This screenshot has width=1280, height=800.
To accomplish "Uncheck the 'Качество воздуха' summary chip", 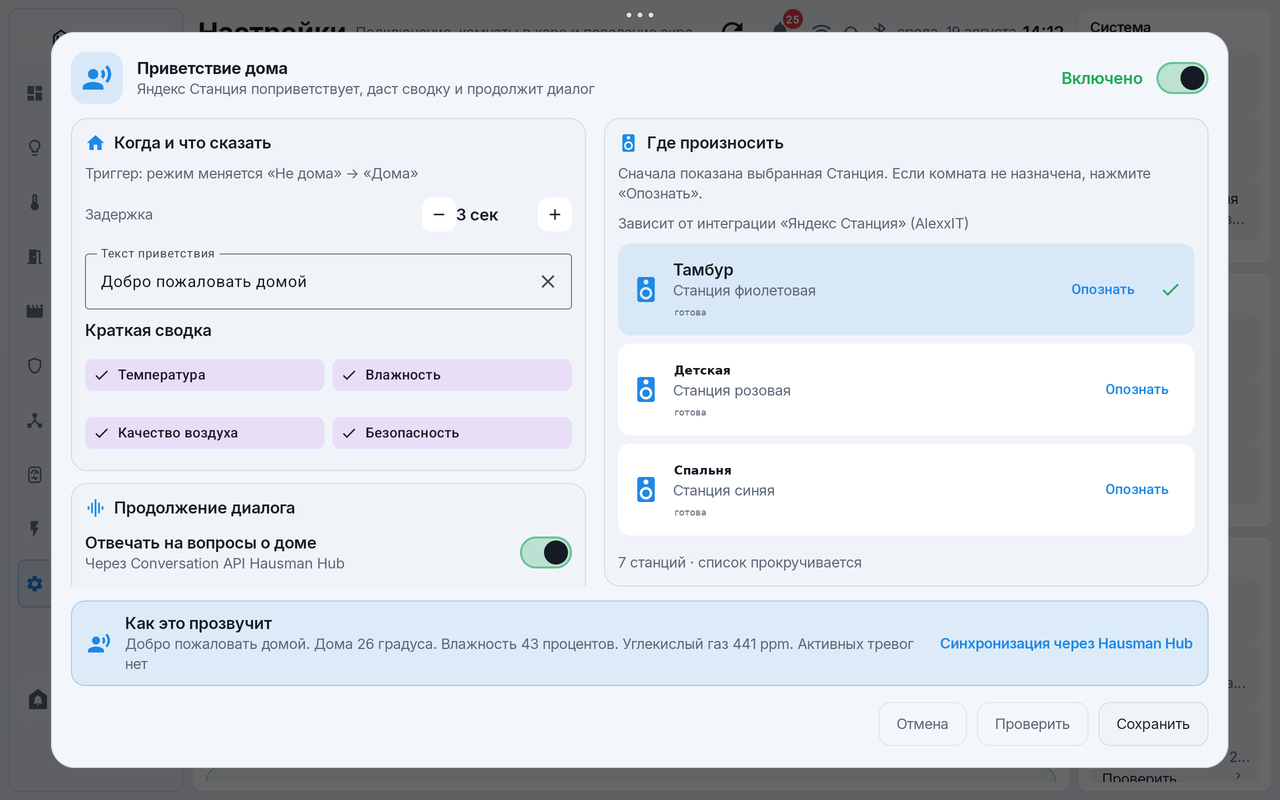I will click(204, 433).
